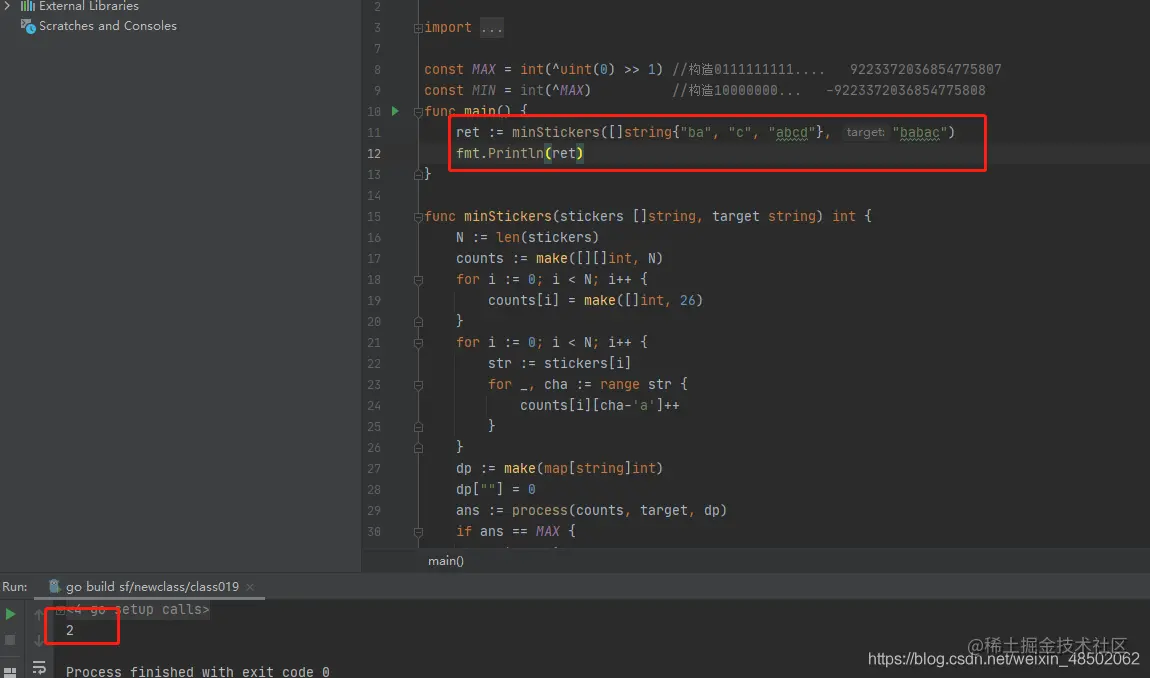Click the fold end marker on line 26

418,448
